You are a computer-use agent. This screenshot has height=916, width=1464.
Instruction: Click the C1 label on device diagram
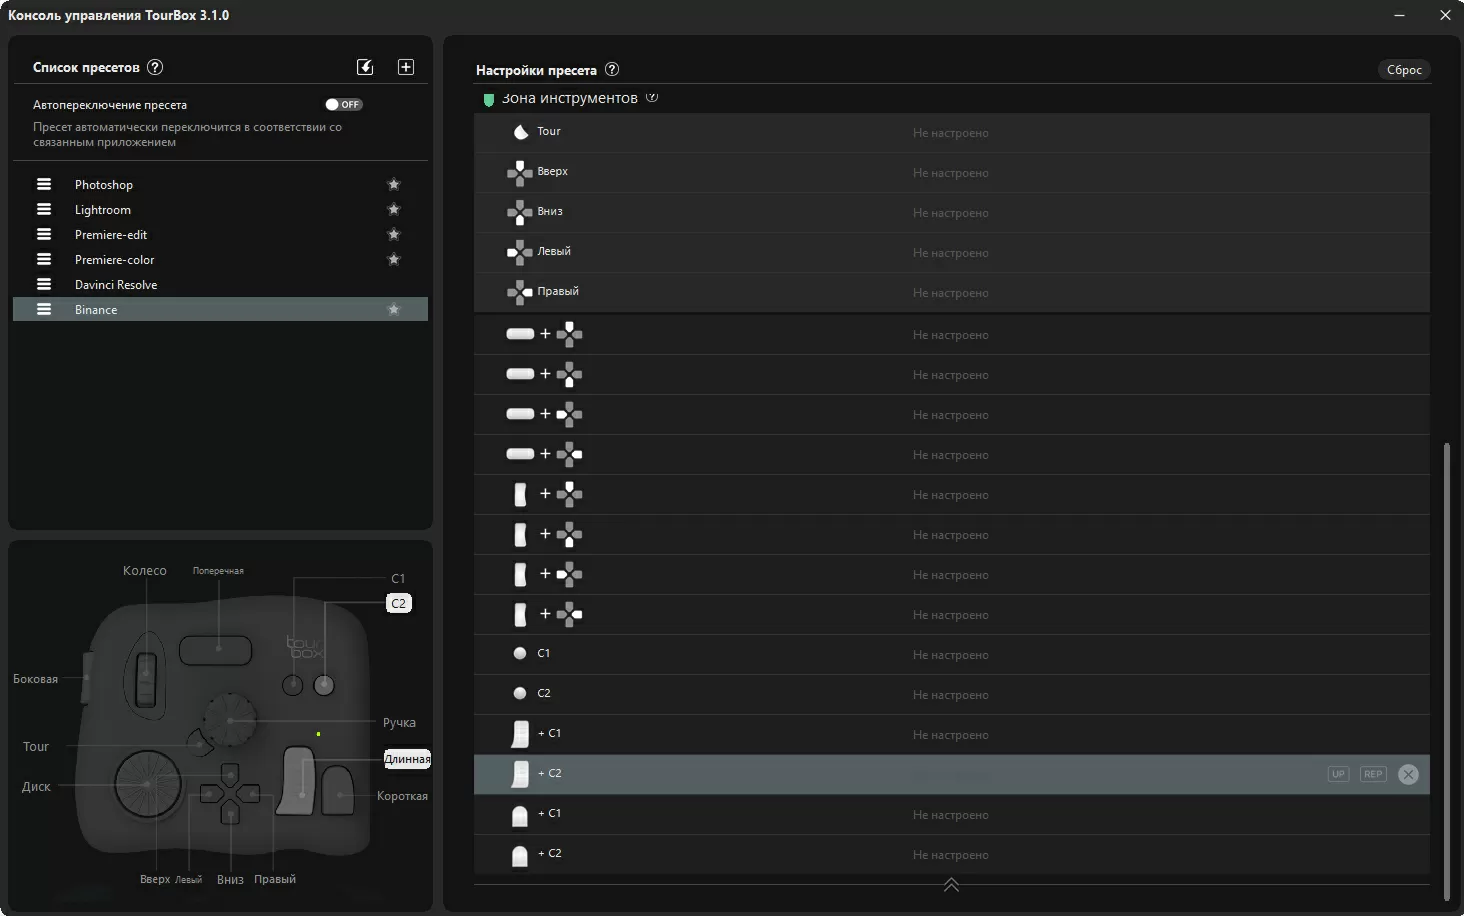tap(398, 578)
